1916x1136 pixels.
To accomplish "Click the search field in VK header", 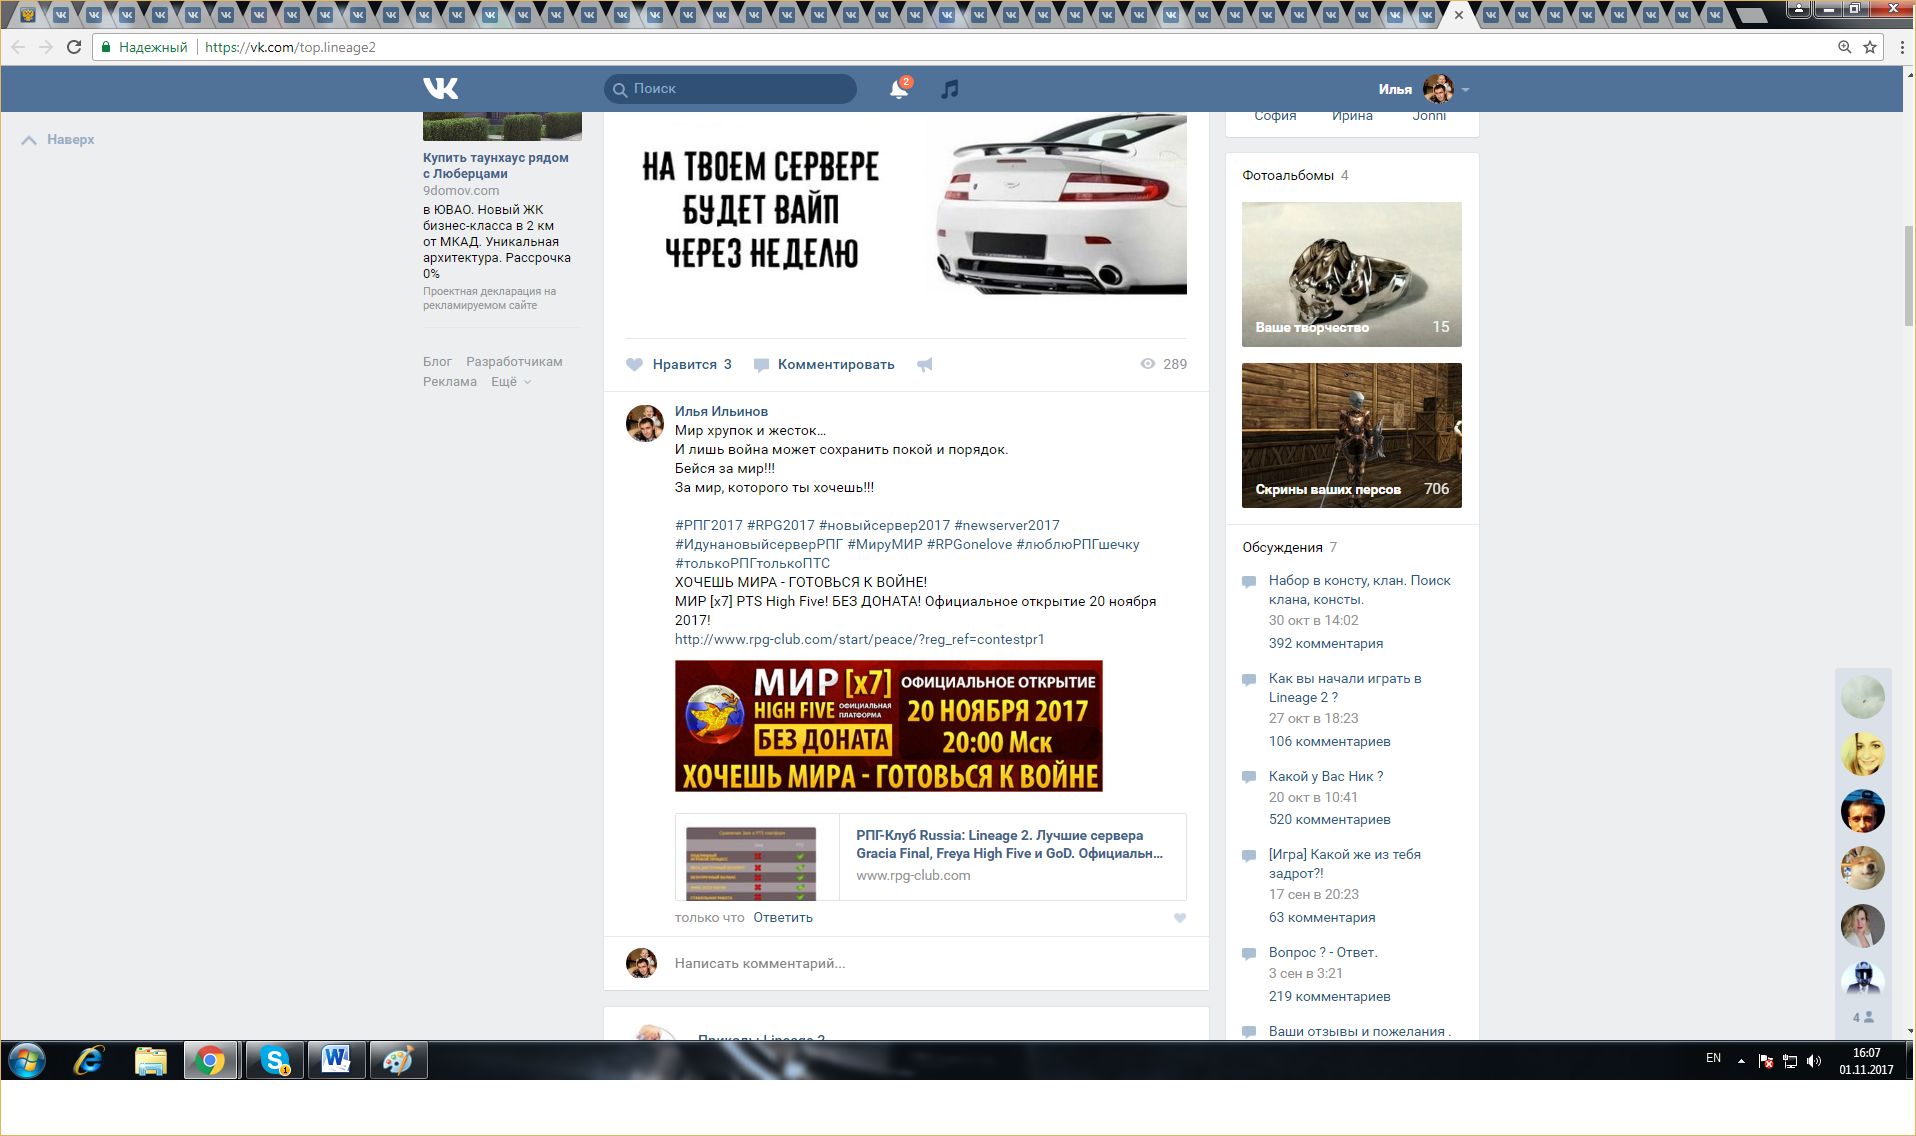I will click(x=730, y=89).
